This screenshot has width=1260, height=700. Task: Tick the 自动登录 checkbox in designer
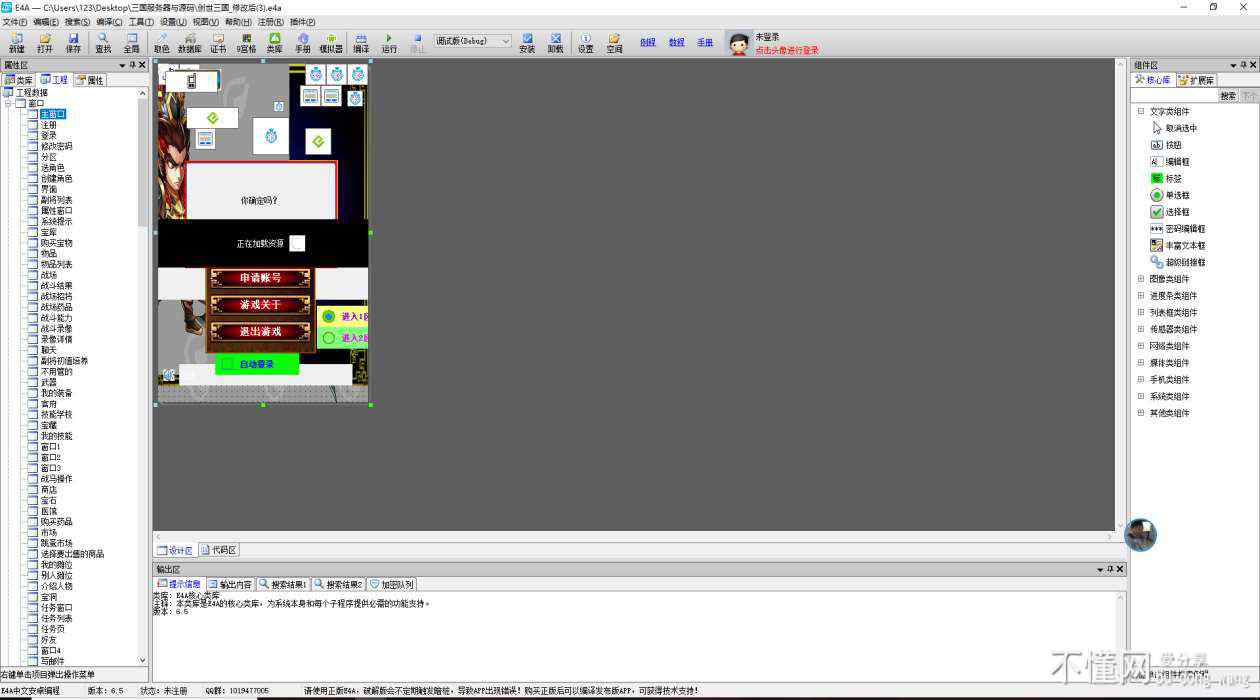(228, 364)
